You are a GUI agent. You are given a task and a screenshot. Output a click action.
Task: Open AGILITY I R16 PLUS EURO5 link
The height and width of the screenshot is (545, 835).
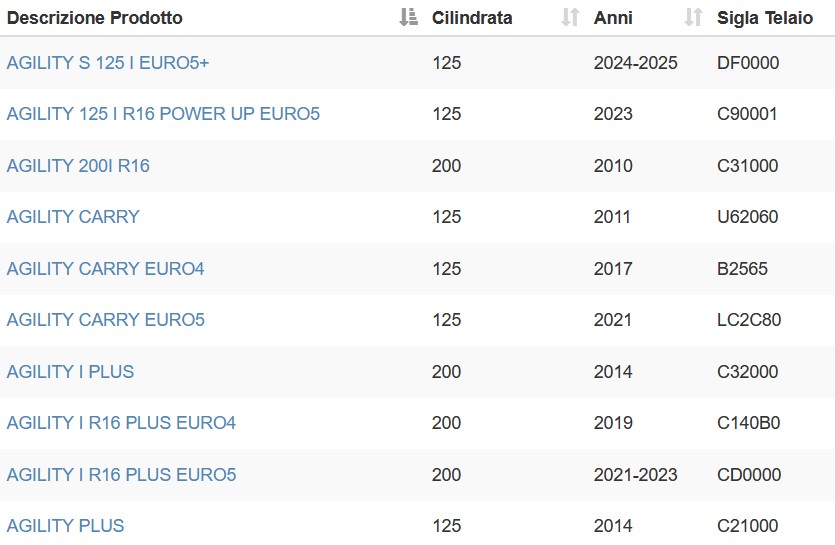(x=121, y=474)
